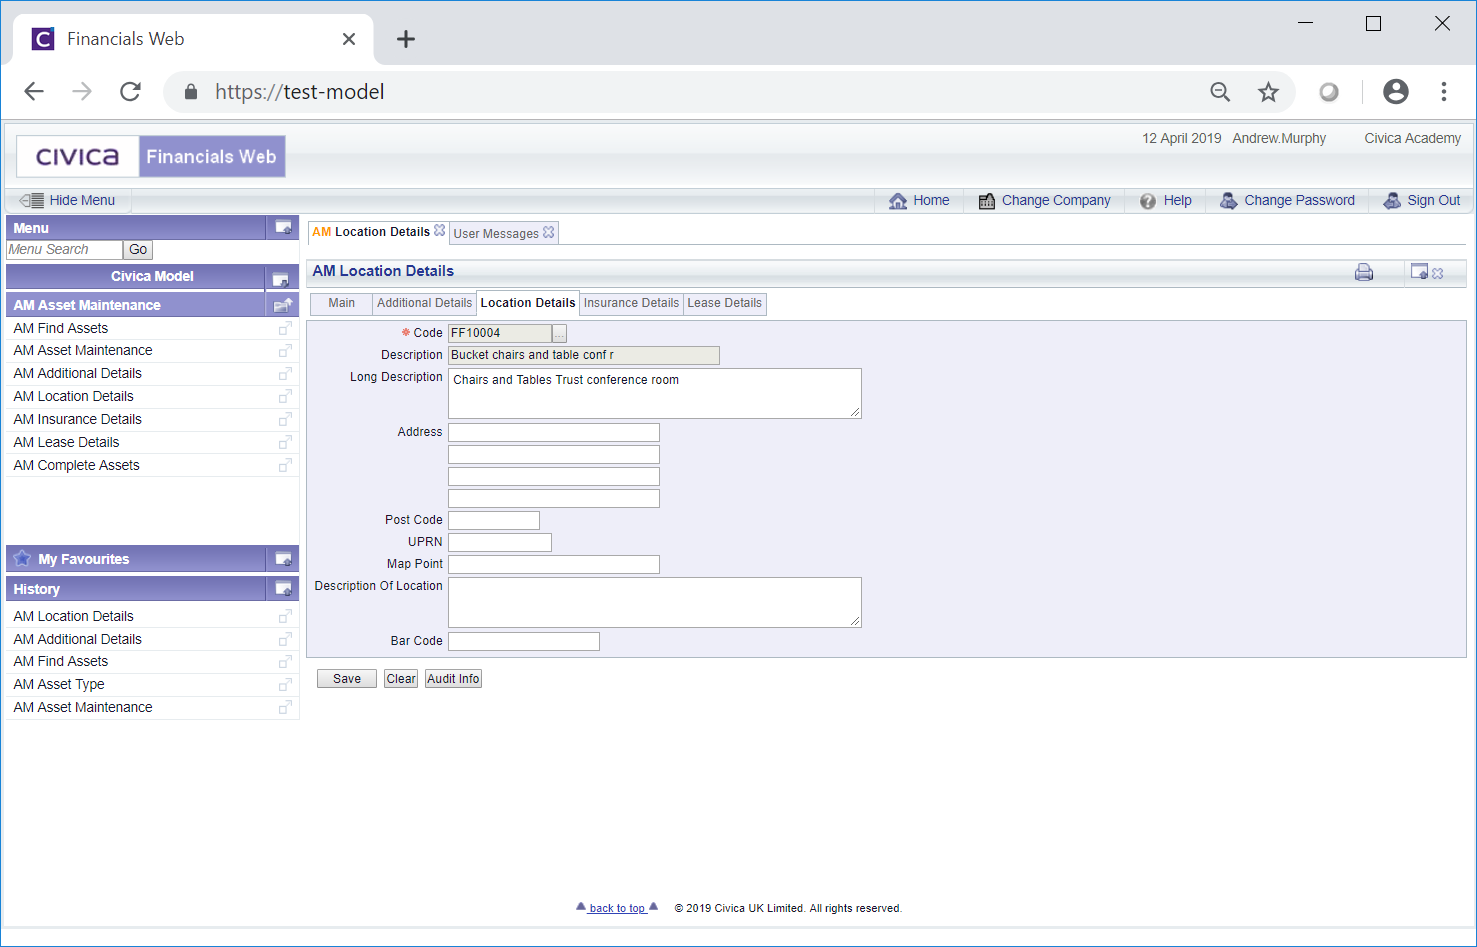Switch to the Main tab

tap(341, 303)
